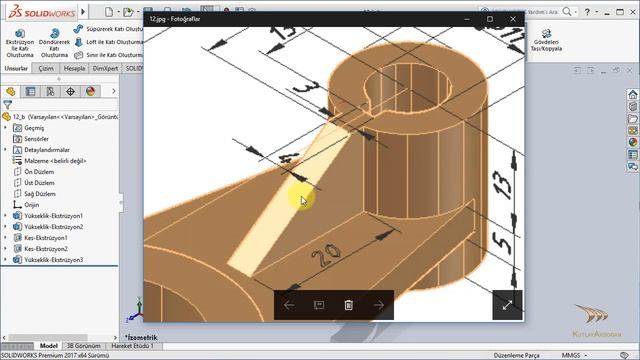Click the status bar icon next to MMGS
This screenshot has height=360, width=640.
(624, 355)
